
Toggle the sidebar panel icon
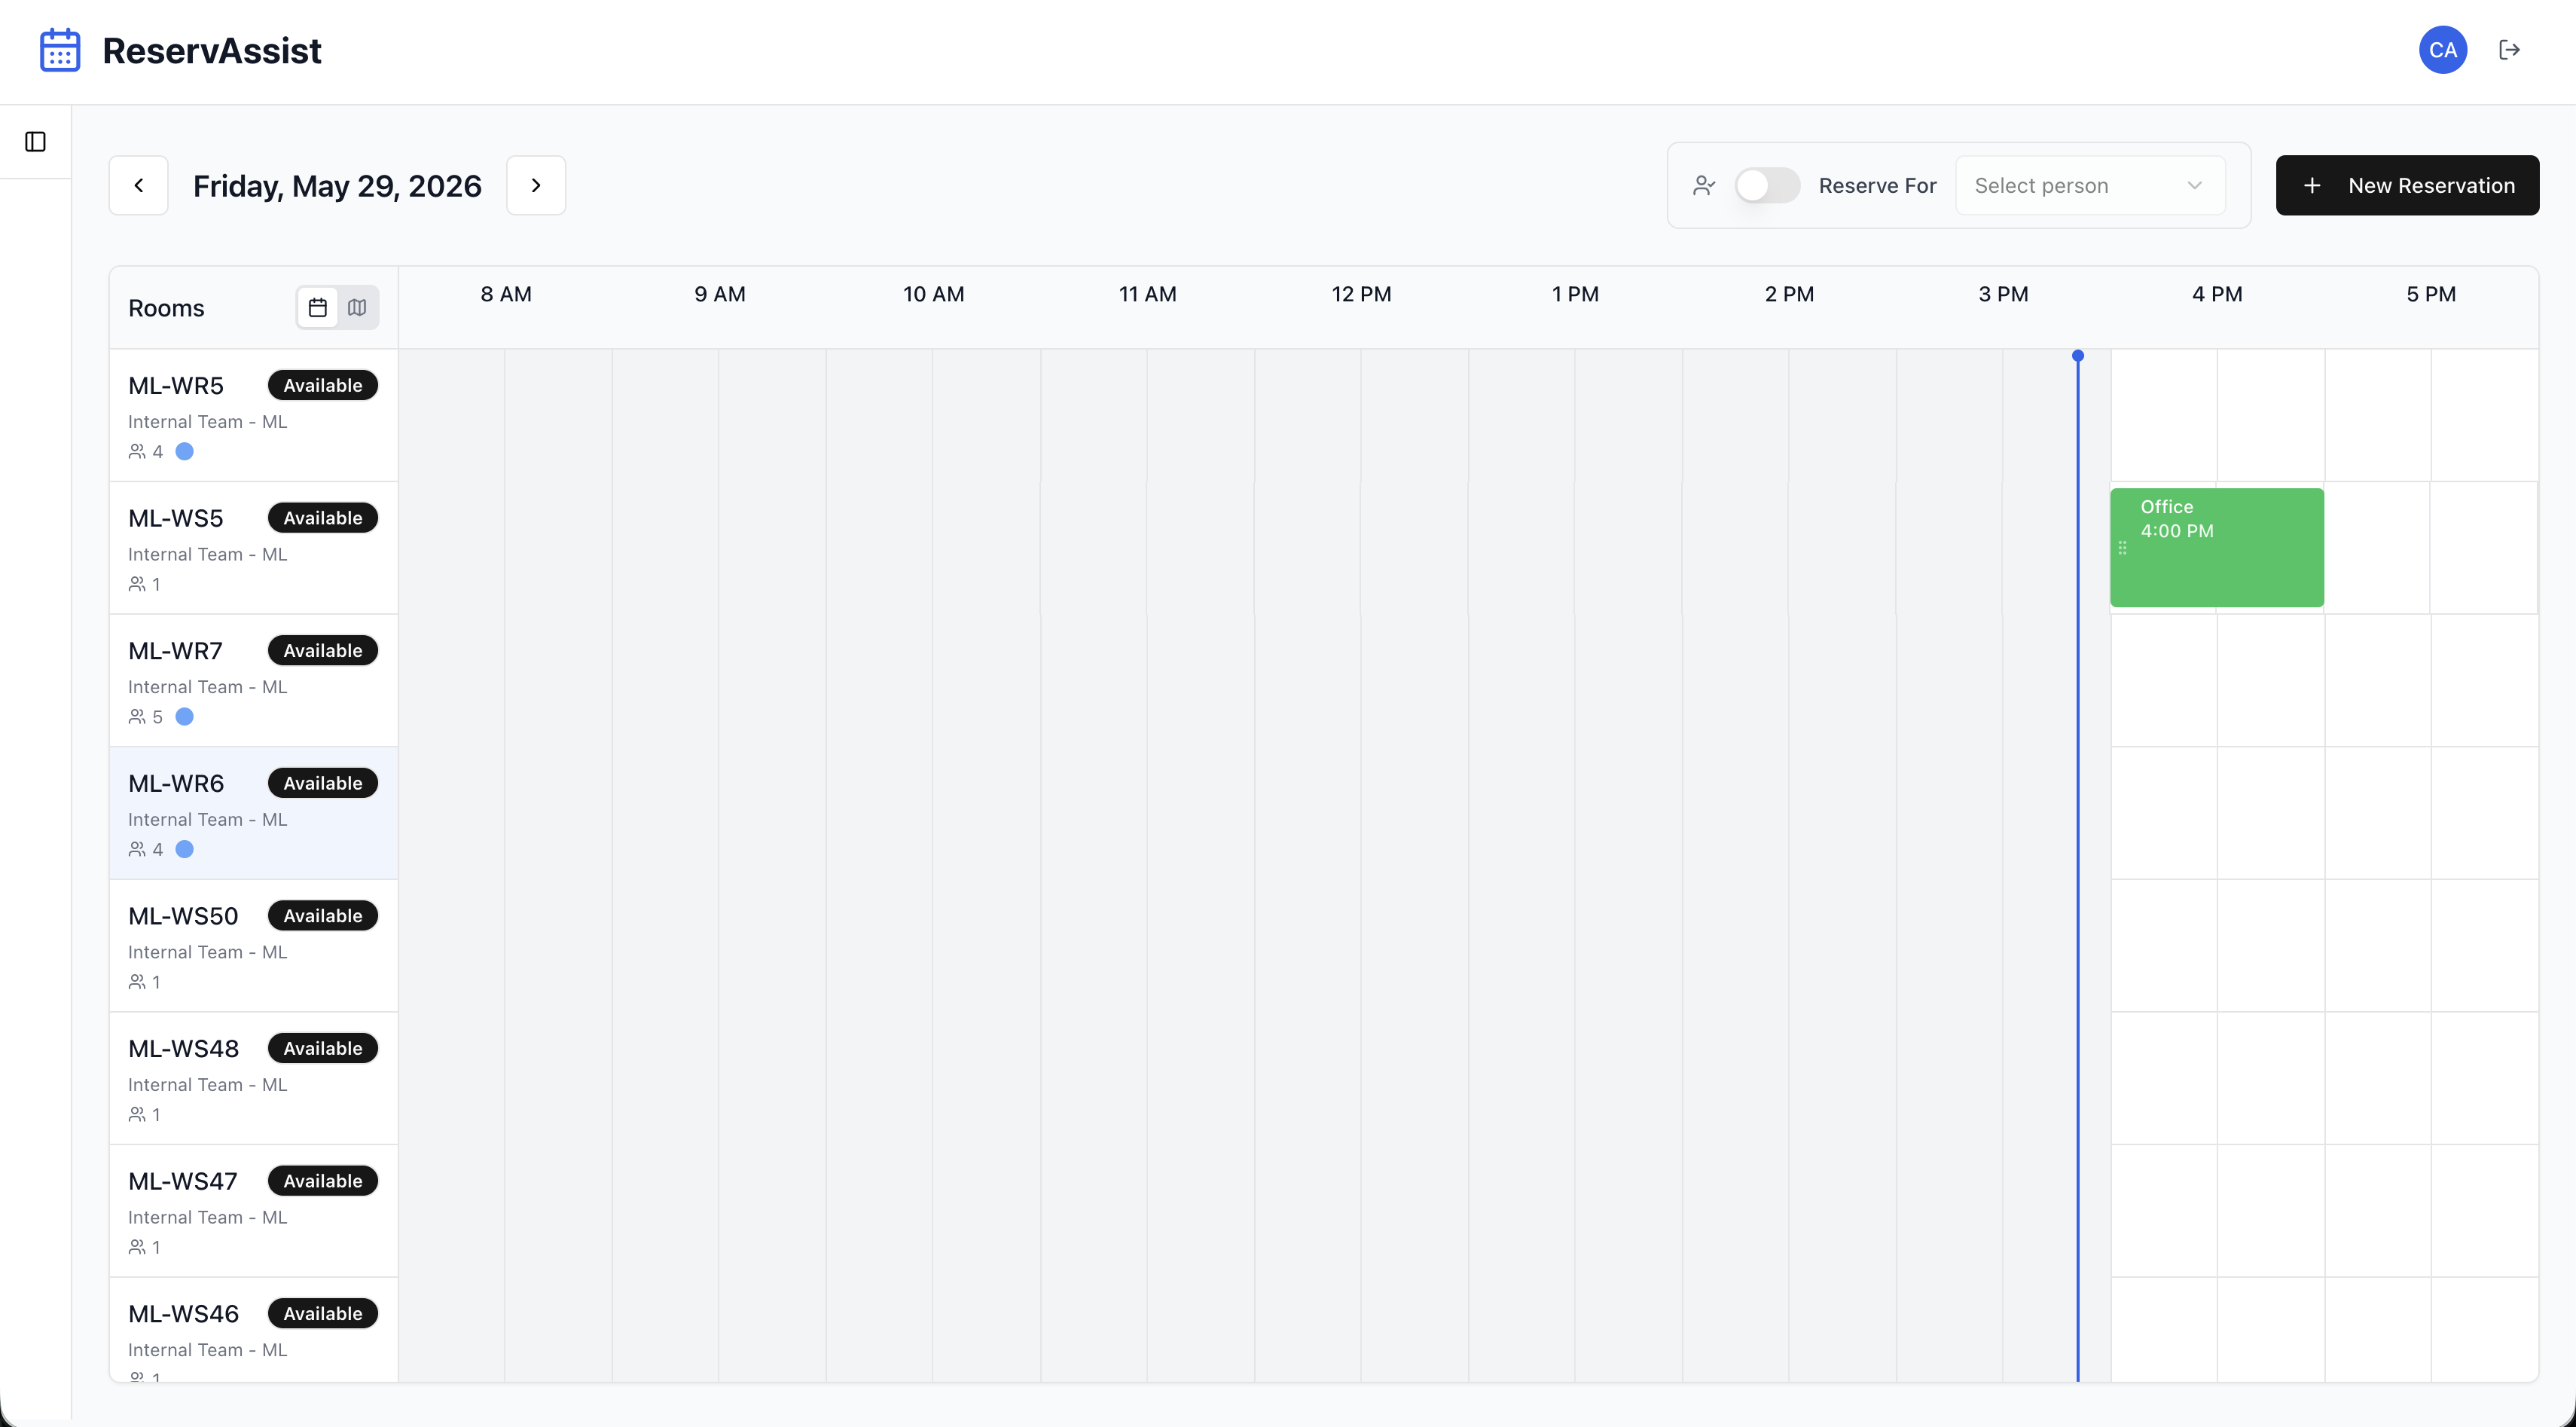(35, 142)
